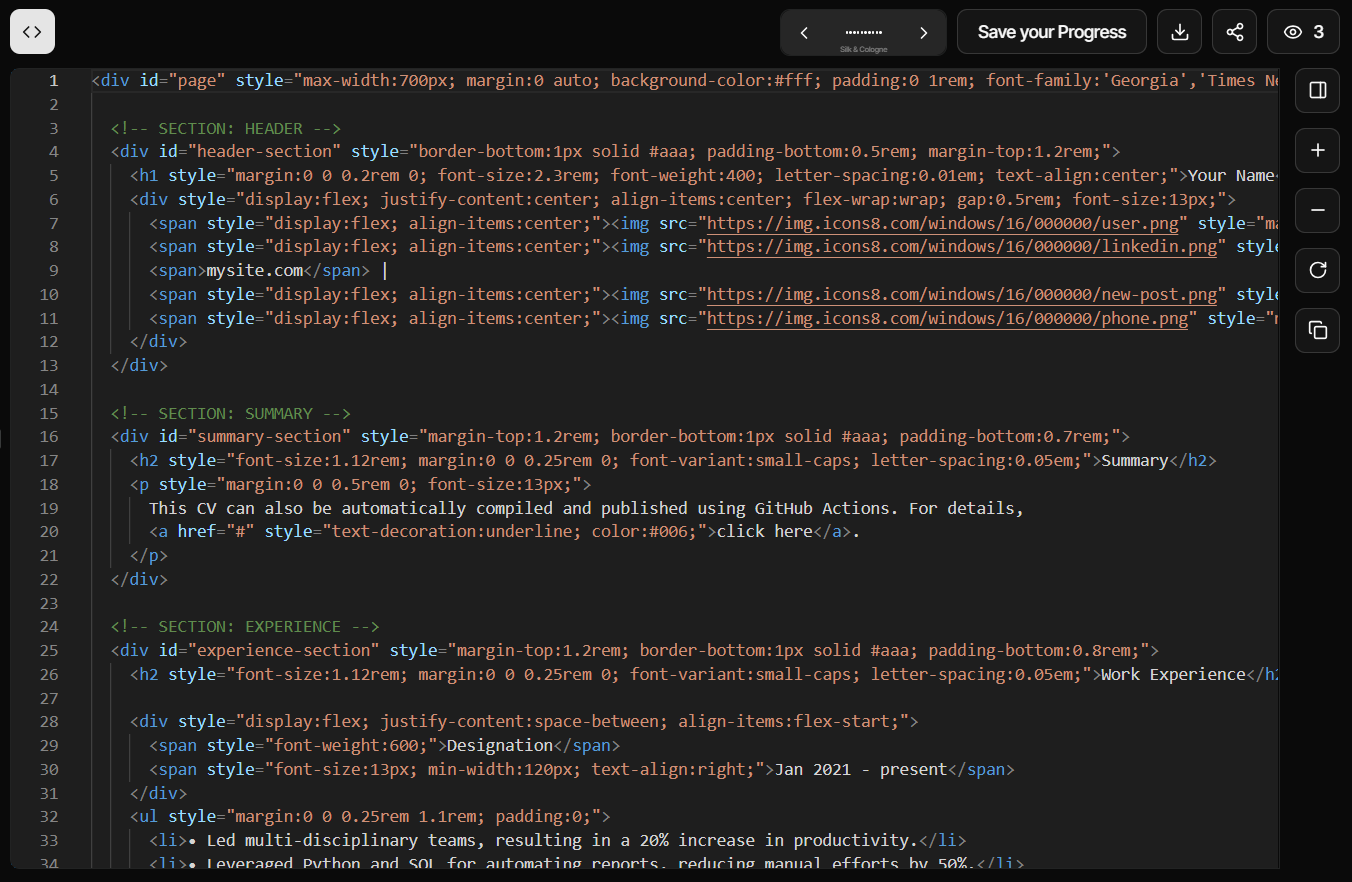The height and width of the screenshot is (882, 1352).
Task: Click 'Work Experience' text on line 26
Action: 1173,675
